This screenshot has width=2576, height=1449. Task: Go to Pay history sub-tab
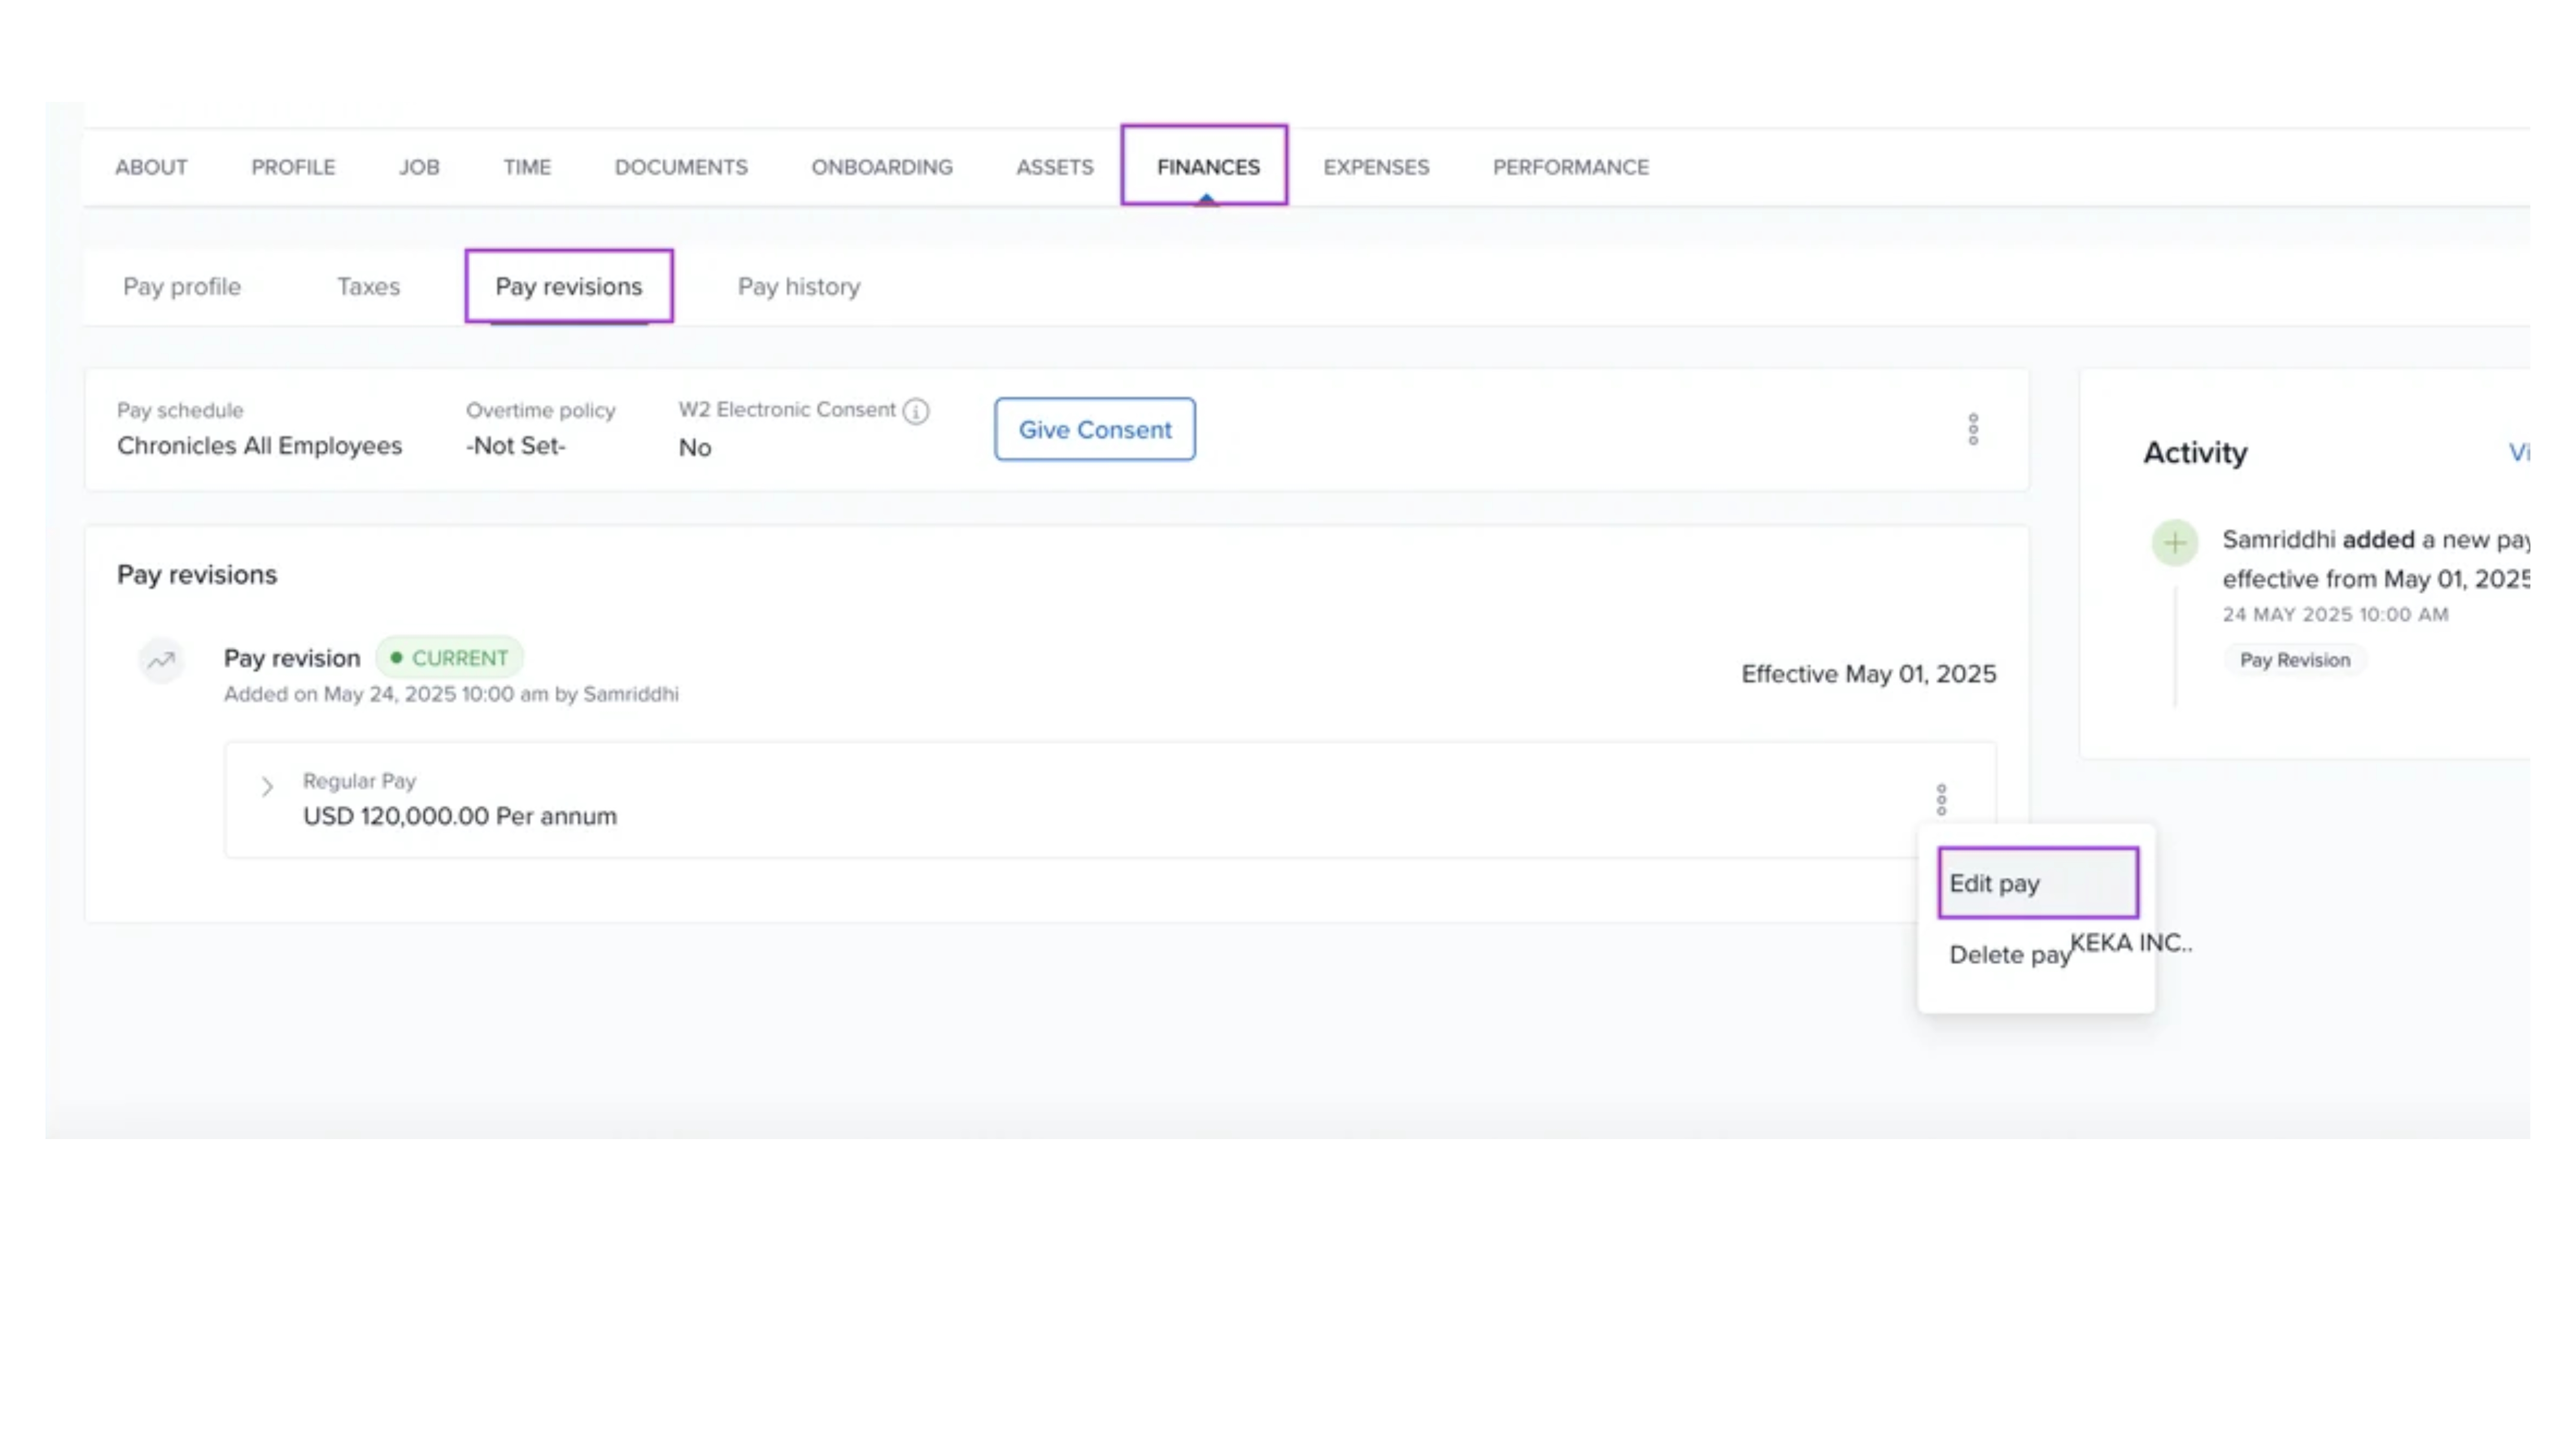tap(798, 287)
